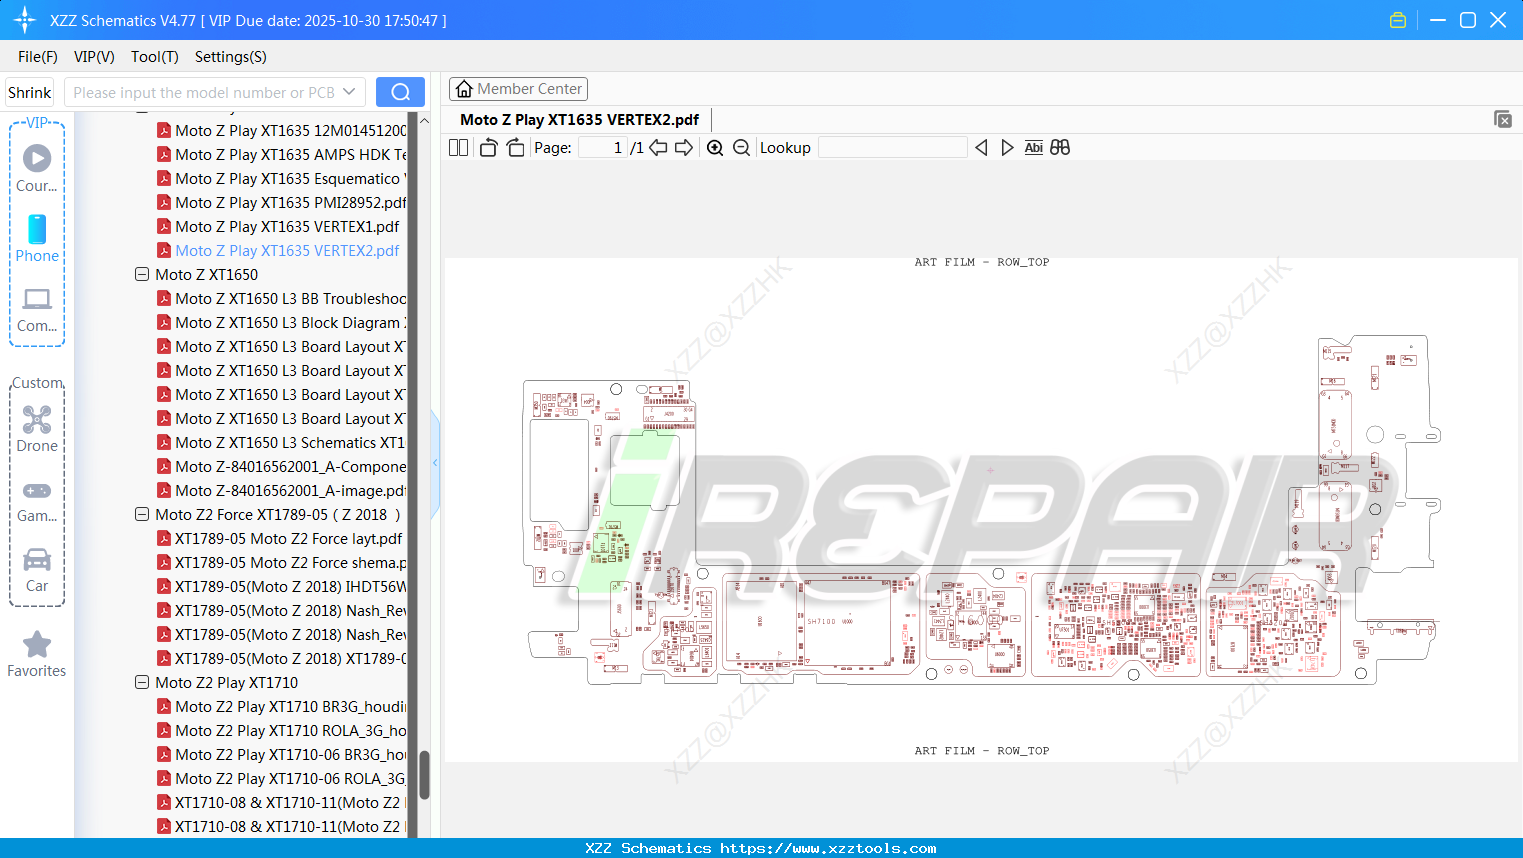Open XT1789-05 Moto Z2 Force layt.pdf
Image resolution: width=1523 pixels, height=858 pixels.
289,539
